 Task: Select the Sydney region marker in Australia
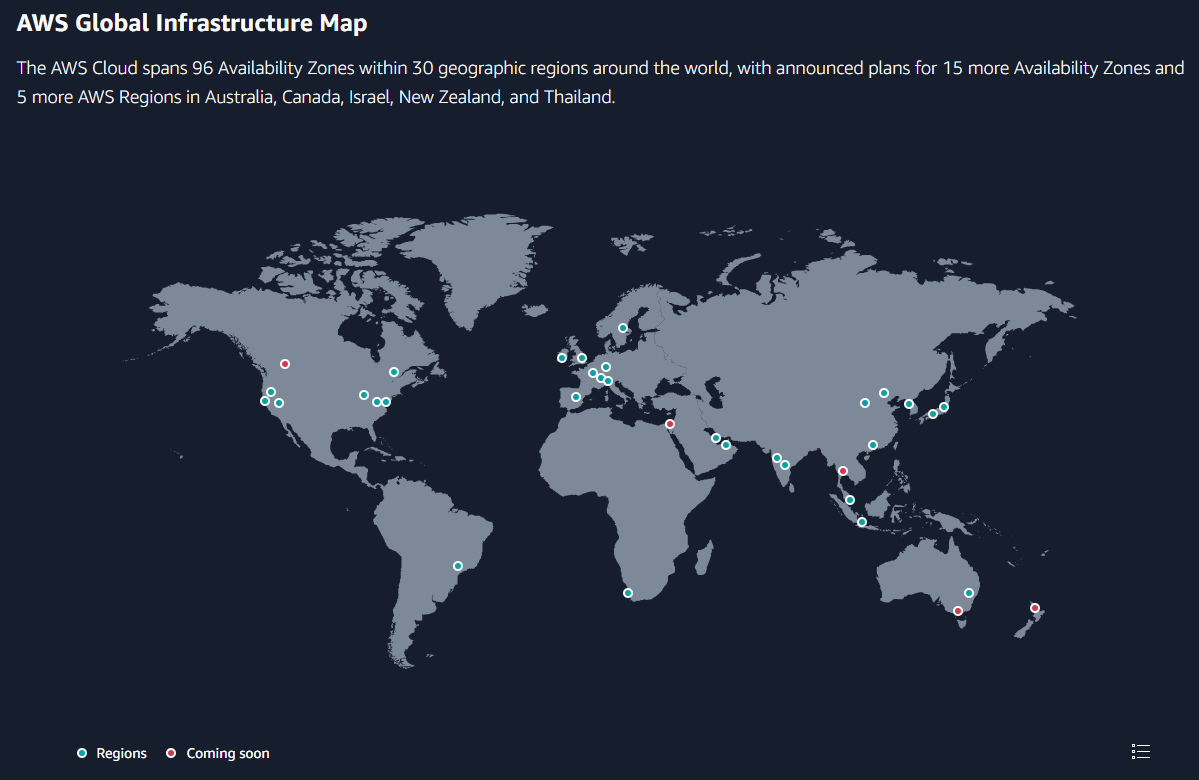pyautogui.click(x=969, y=593)
